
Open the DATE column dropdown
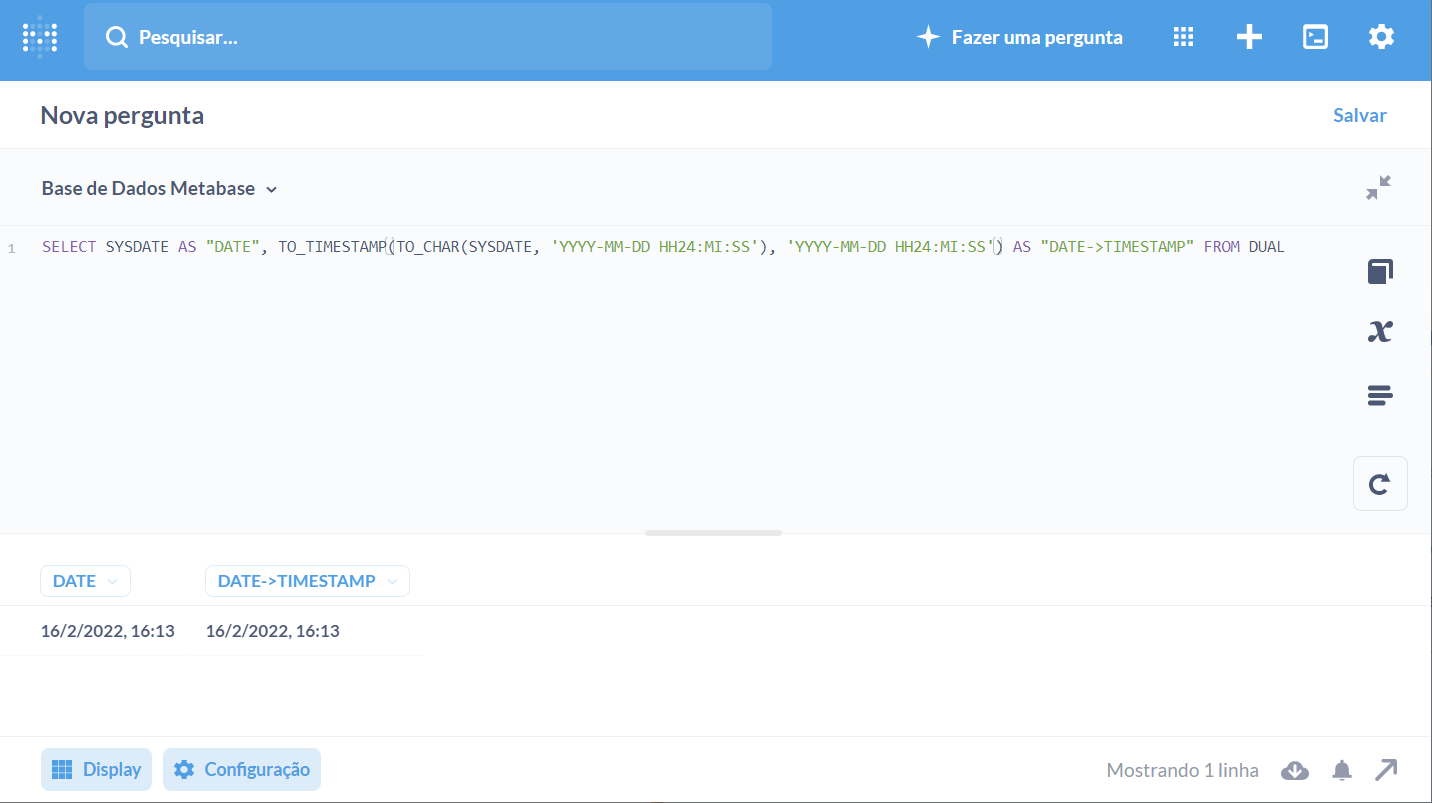click(x=85, y=581)
